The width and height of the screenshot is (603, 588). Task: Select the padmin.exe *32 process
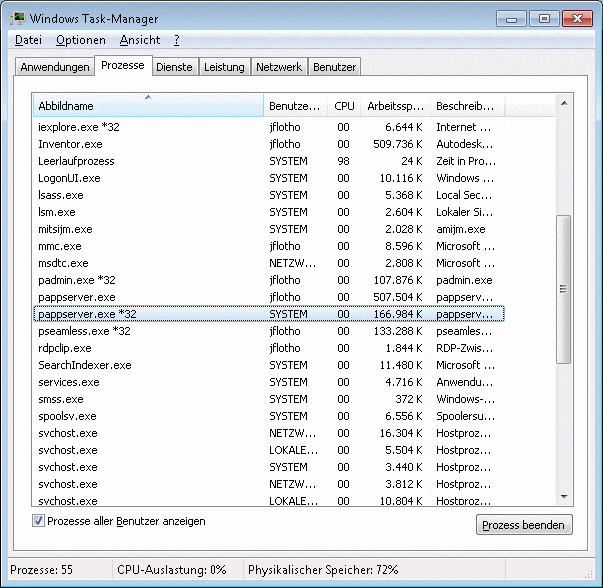[269, 280]
